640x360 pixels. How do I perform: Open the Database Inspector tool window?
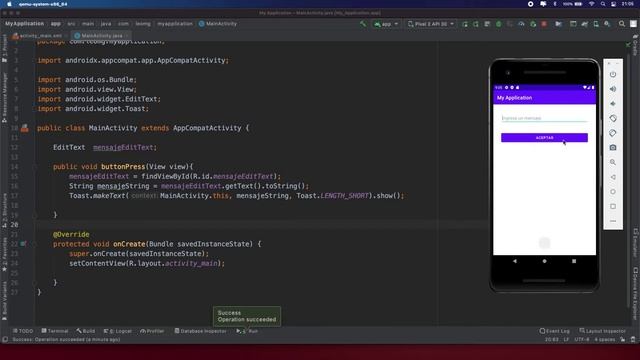point(200,331)
